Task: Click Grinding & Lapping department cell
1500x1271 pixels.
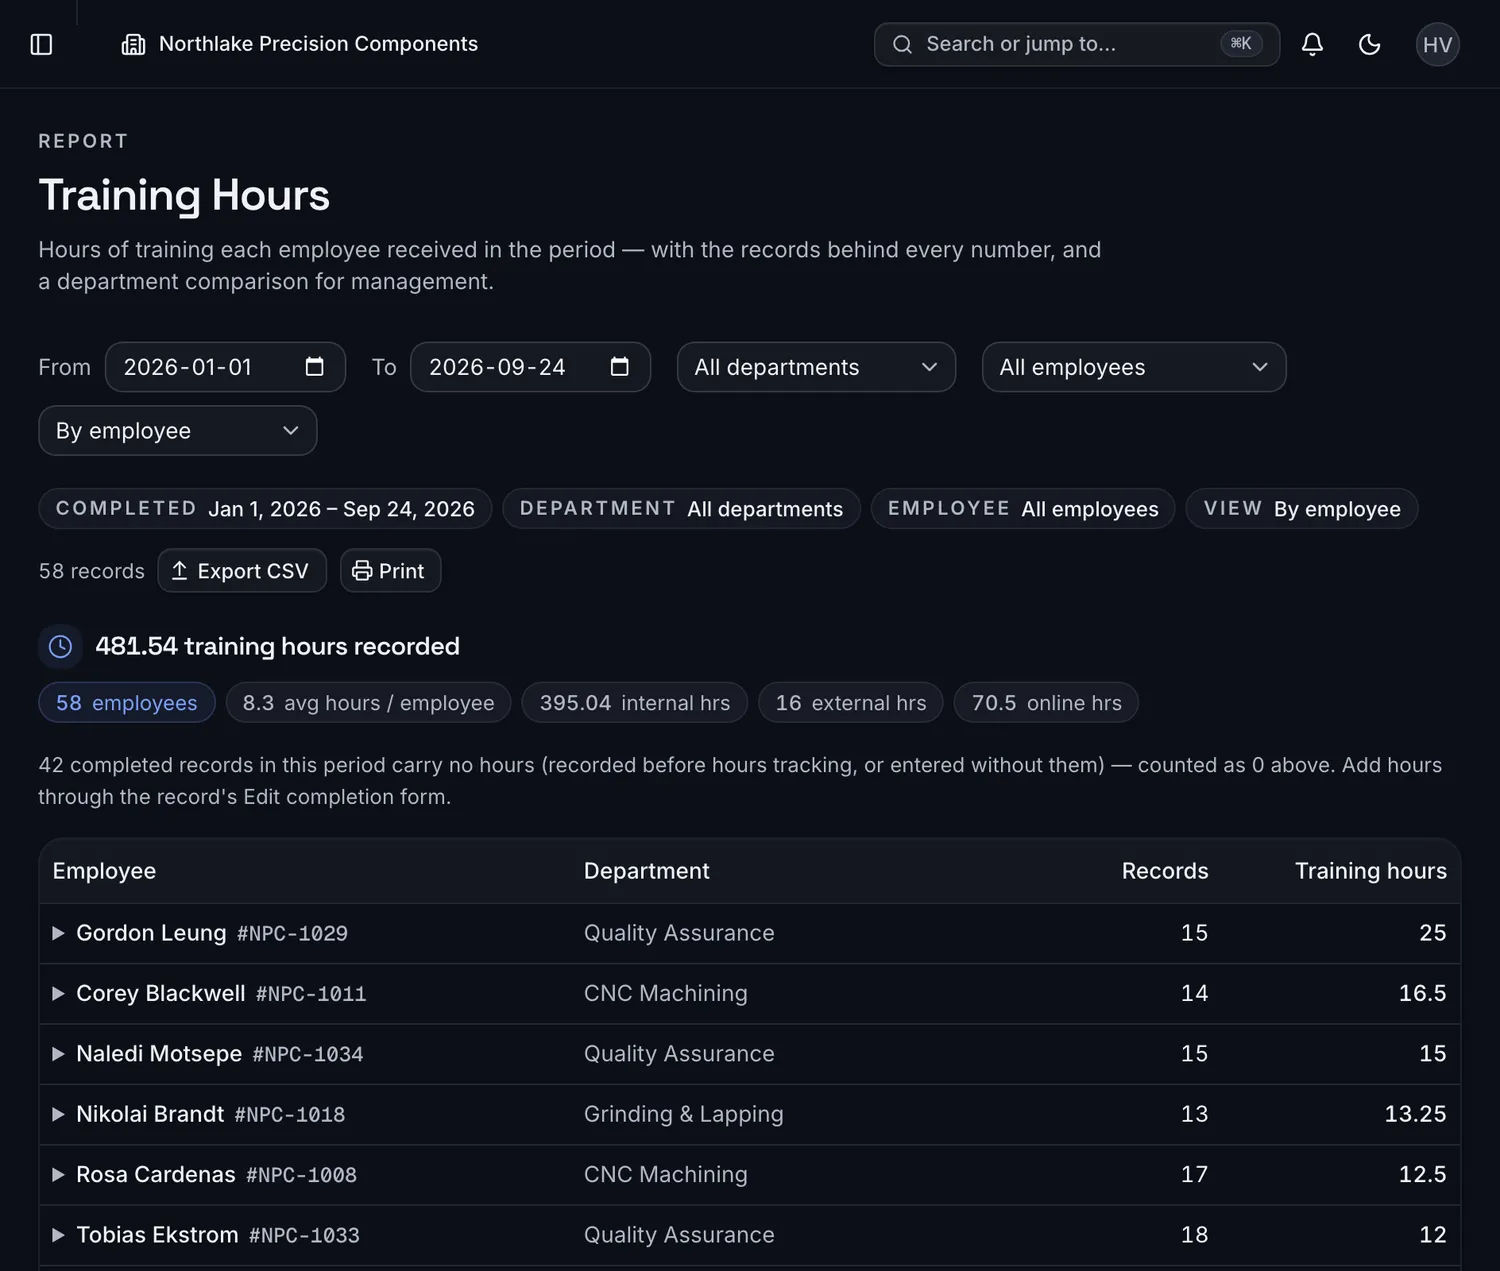Action: tap(684, 1114)
